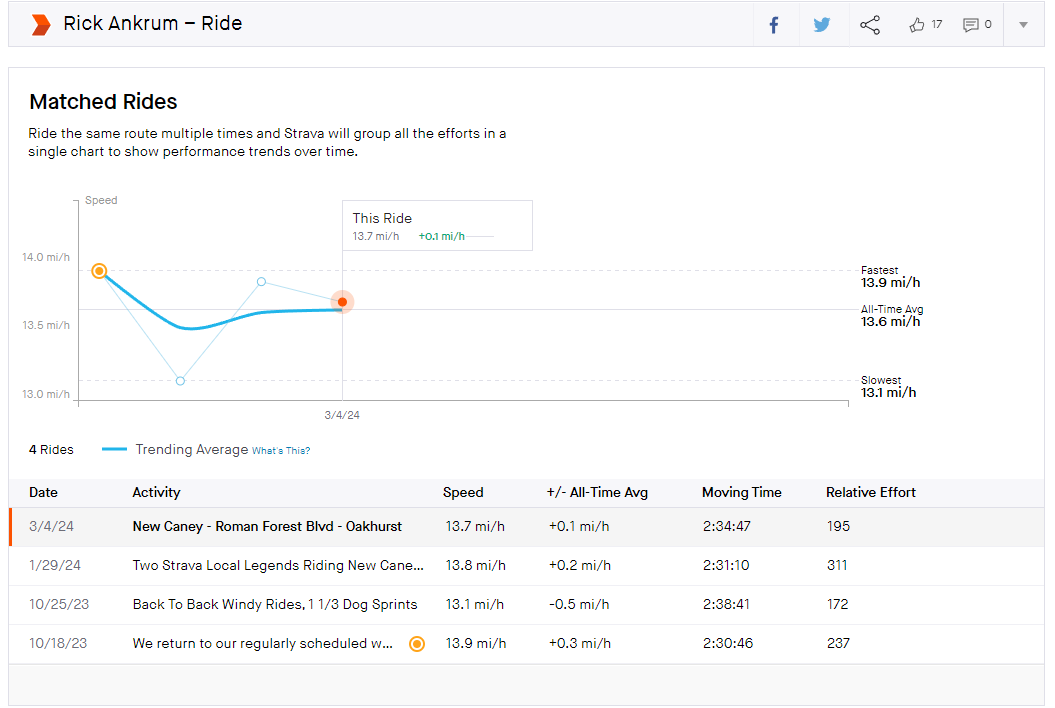The height and width of the screenshot is (708, 1055).
Task: Click the Trending Average legend line
Action: 114,449
